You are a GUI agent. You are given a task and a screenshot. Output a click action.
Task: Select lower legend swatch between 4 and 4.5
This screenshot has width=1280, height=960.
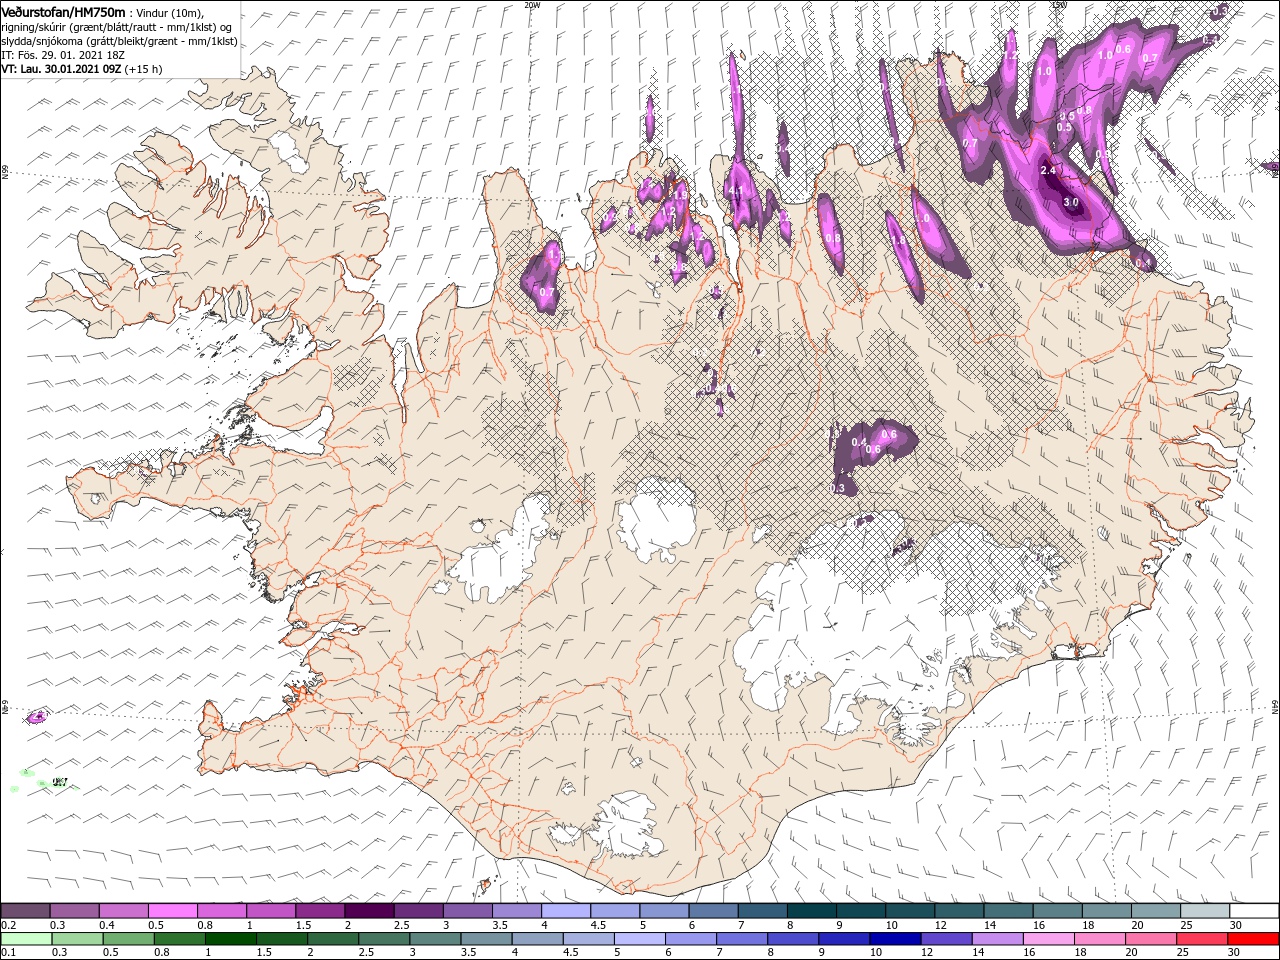(538, 938)
